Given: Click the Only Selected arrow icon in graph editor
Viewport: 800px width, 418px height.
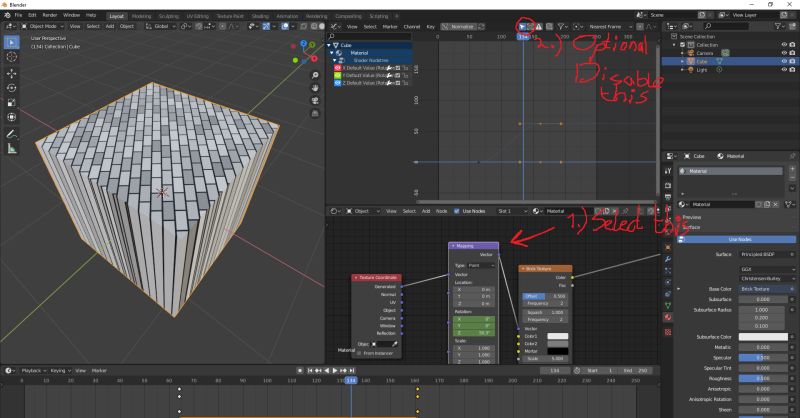Looking at the screenshot, I should pyautogui.click(x=522, y=27).
